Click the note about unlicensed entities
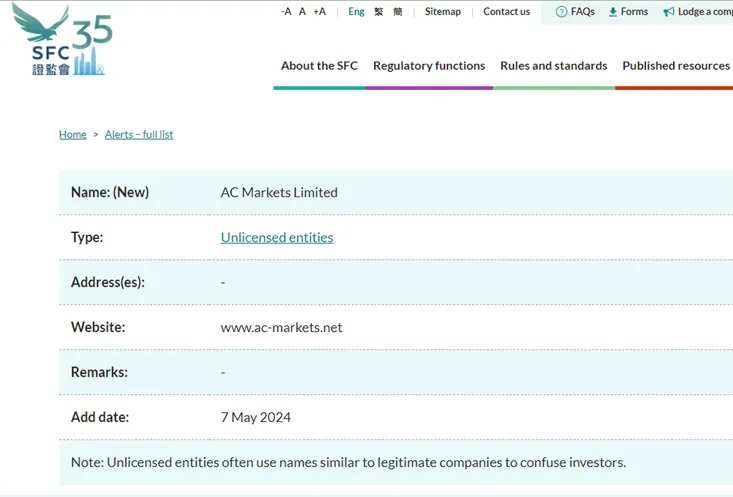This screenshot has width=733, height=497. click(x=348, y=462)
